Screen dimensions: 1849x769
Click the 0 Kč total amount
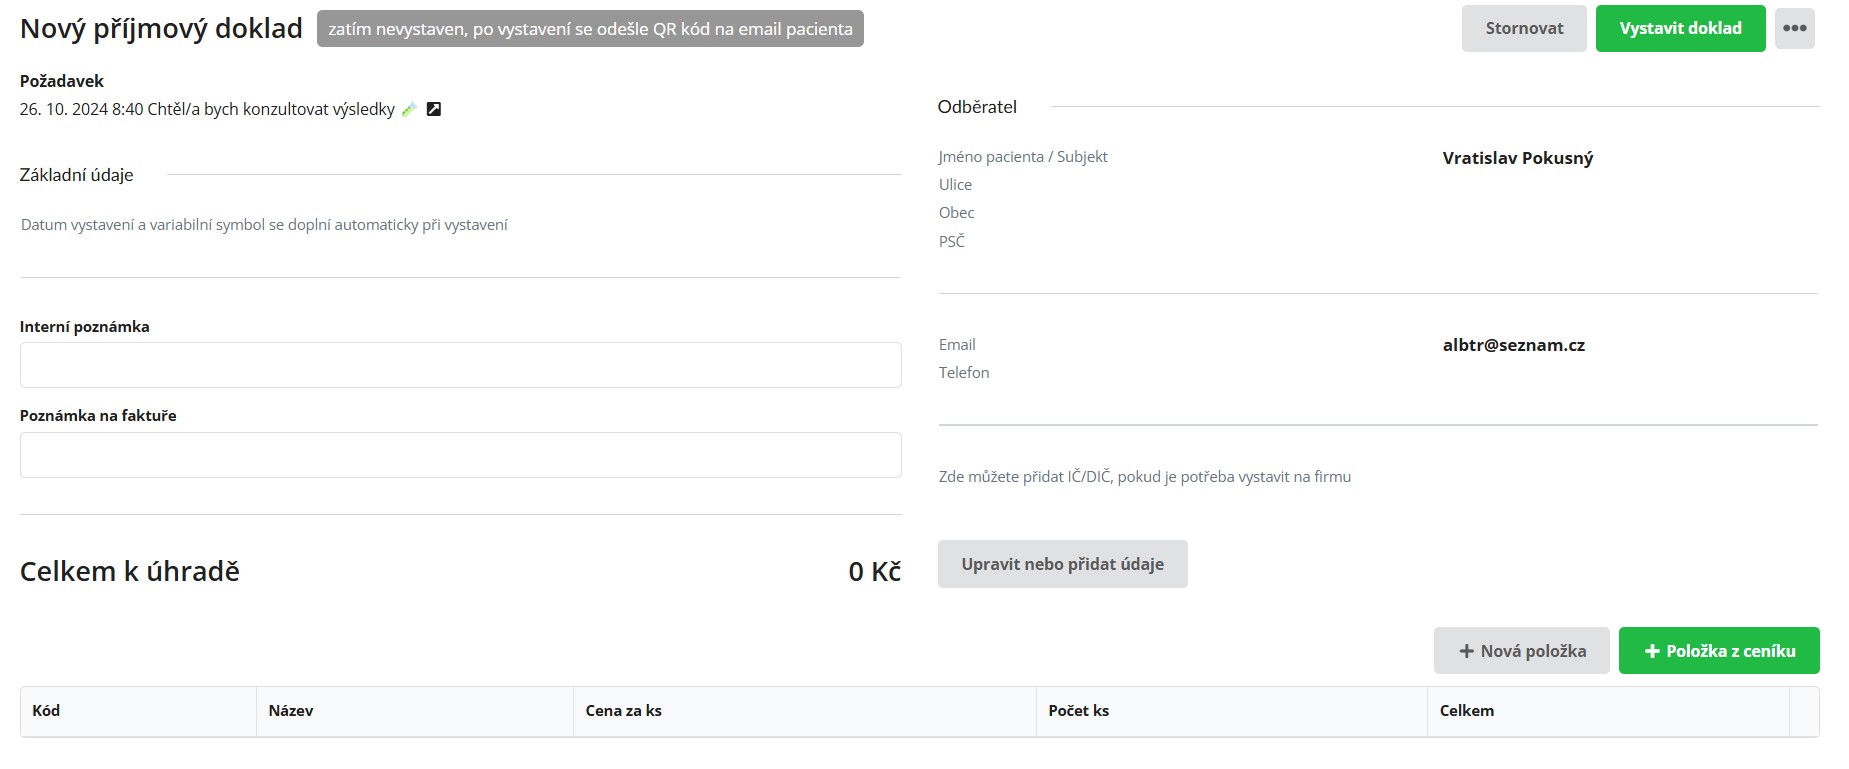874,572
